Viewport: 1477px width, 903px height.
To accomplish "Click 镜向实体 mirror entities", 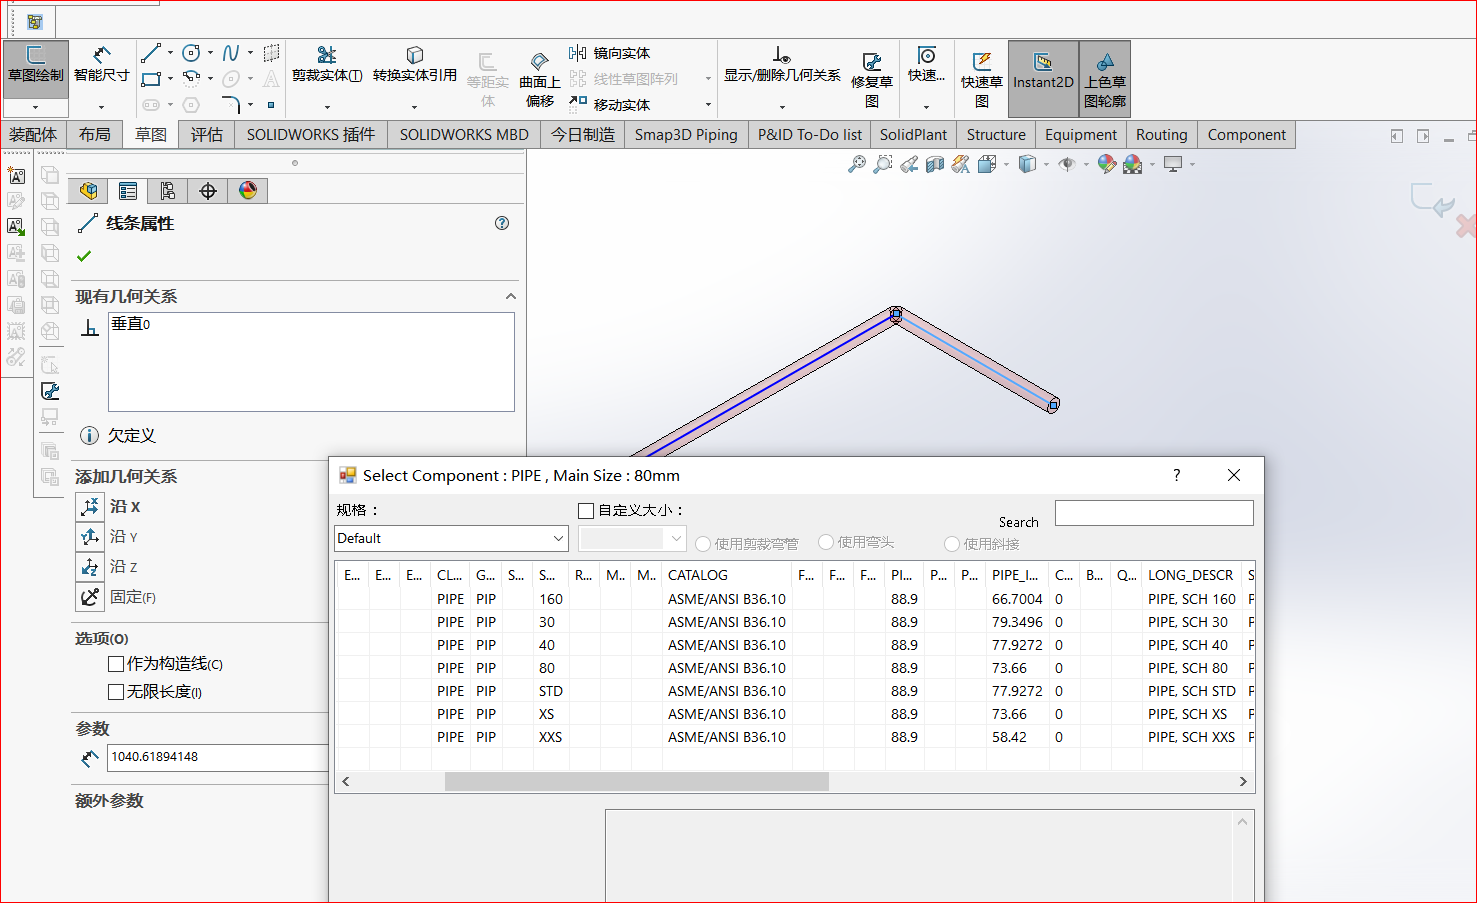I will tap(610, 53).
